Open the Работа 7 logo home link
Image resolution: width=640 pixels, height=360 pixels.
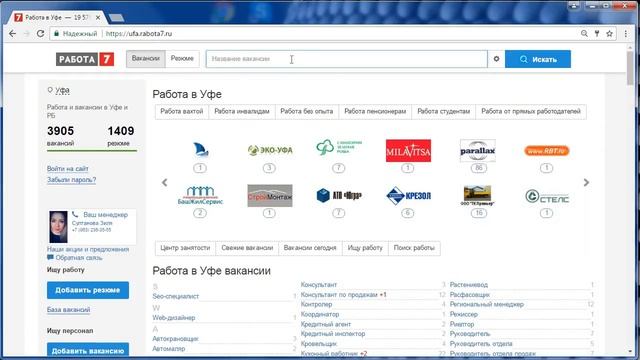[x=85, y=59]
